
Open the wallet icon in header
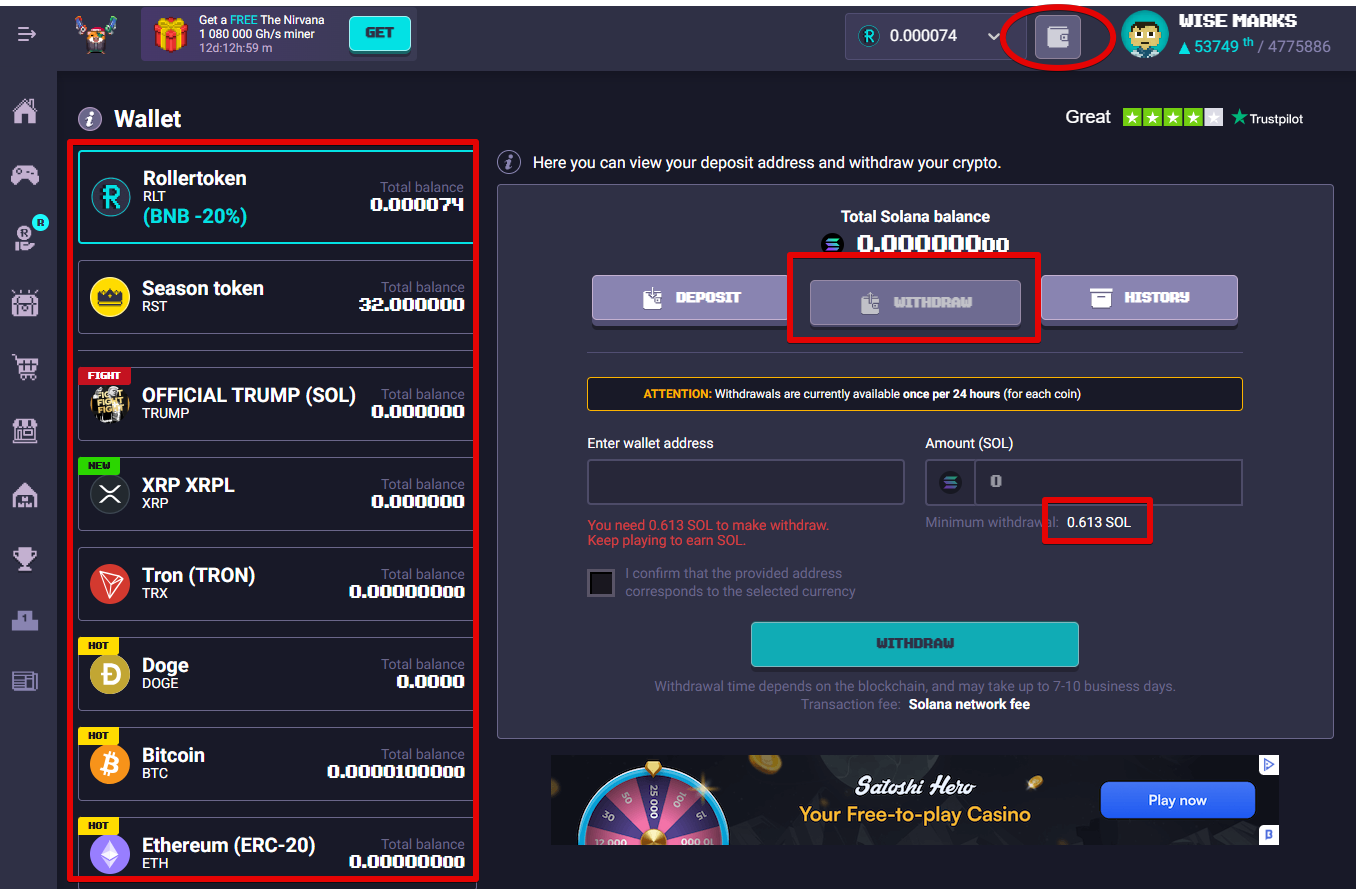(1057, 37)
